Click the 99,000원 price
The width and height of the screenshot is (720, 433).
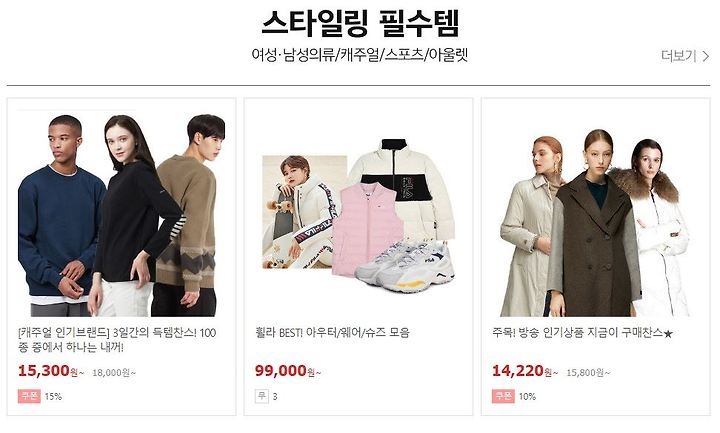click(x=288, y=371)
